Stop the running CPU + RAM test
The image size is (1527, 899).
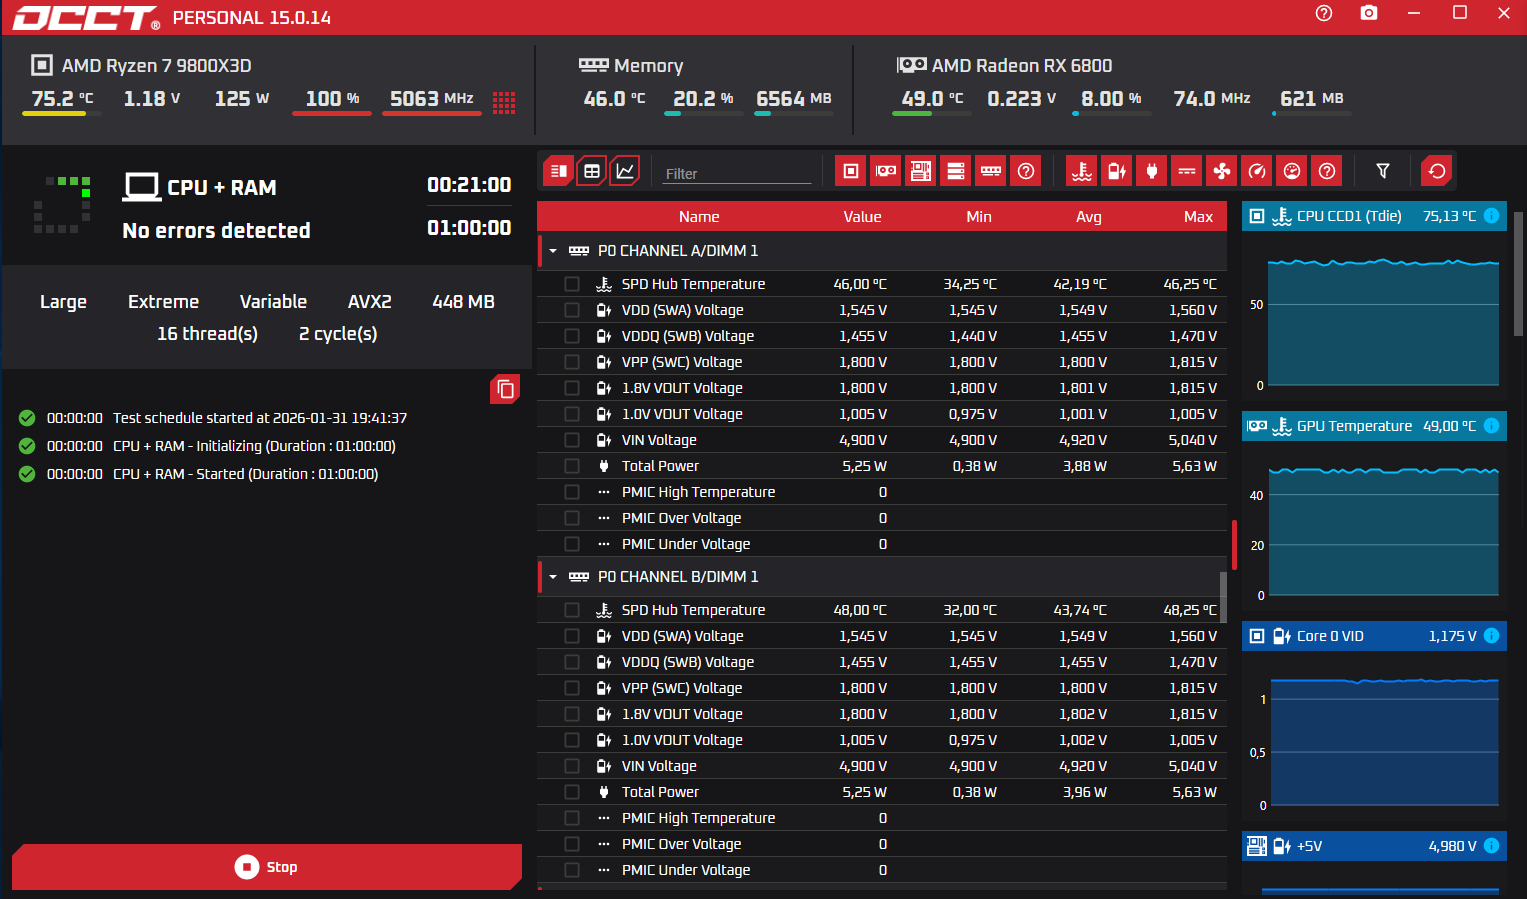pyautogui.click(x=267, y=867)
